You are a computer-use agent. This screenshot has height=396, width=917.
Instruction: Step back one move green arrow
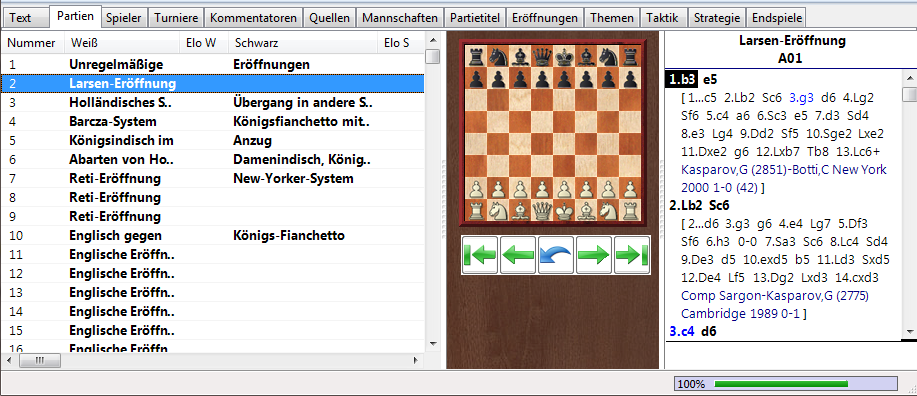pyautogui.click(x=518, y=255)
